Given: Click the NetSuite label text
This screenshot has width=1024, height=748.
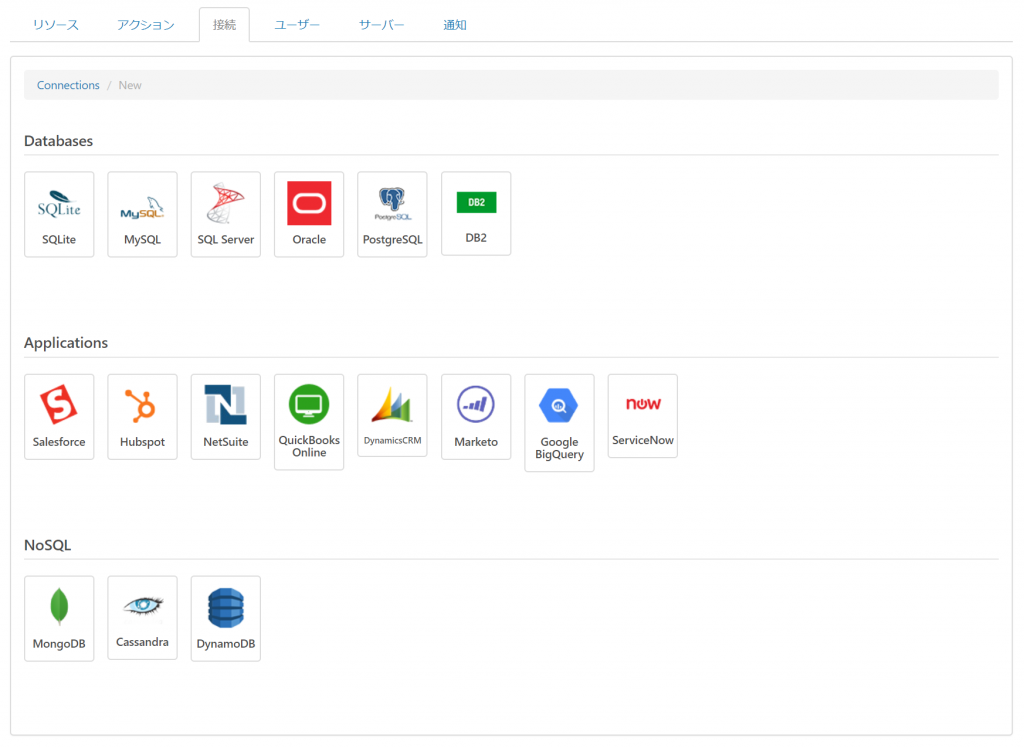Looking at the screenshot, I should point(225,442).
